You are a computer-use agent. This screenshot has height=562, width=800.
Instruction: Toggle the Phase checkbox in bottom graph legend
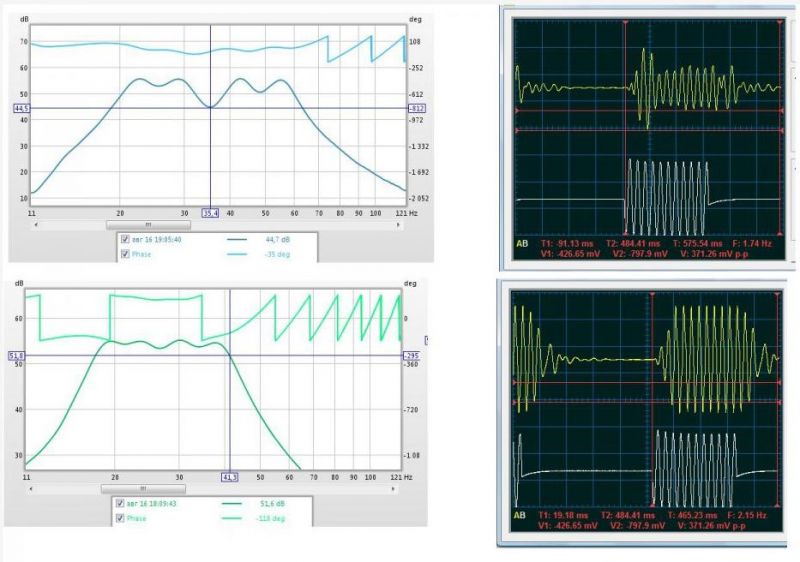tap(120, 518)
